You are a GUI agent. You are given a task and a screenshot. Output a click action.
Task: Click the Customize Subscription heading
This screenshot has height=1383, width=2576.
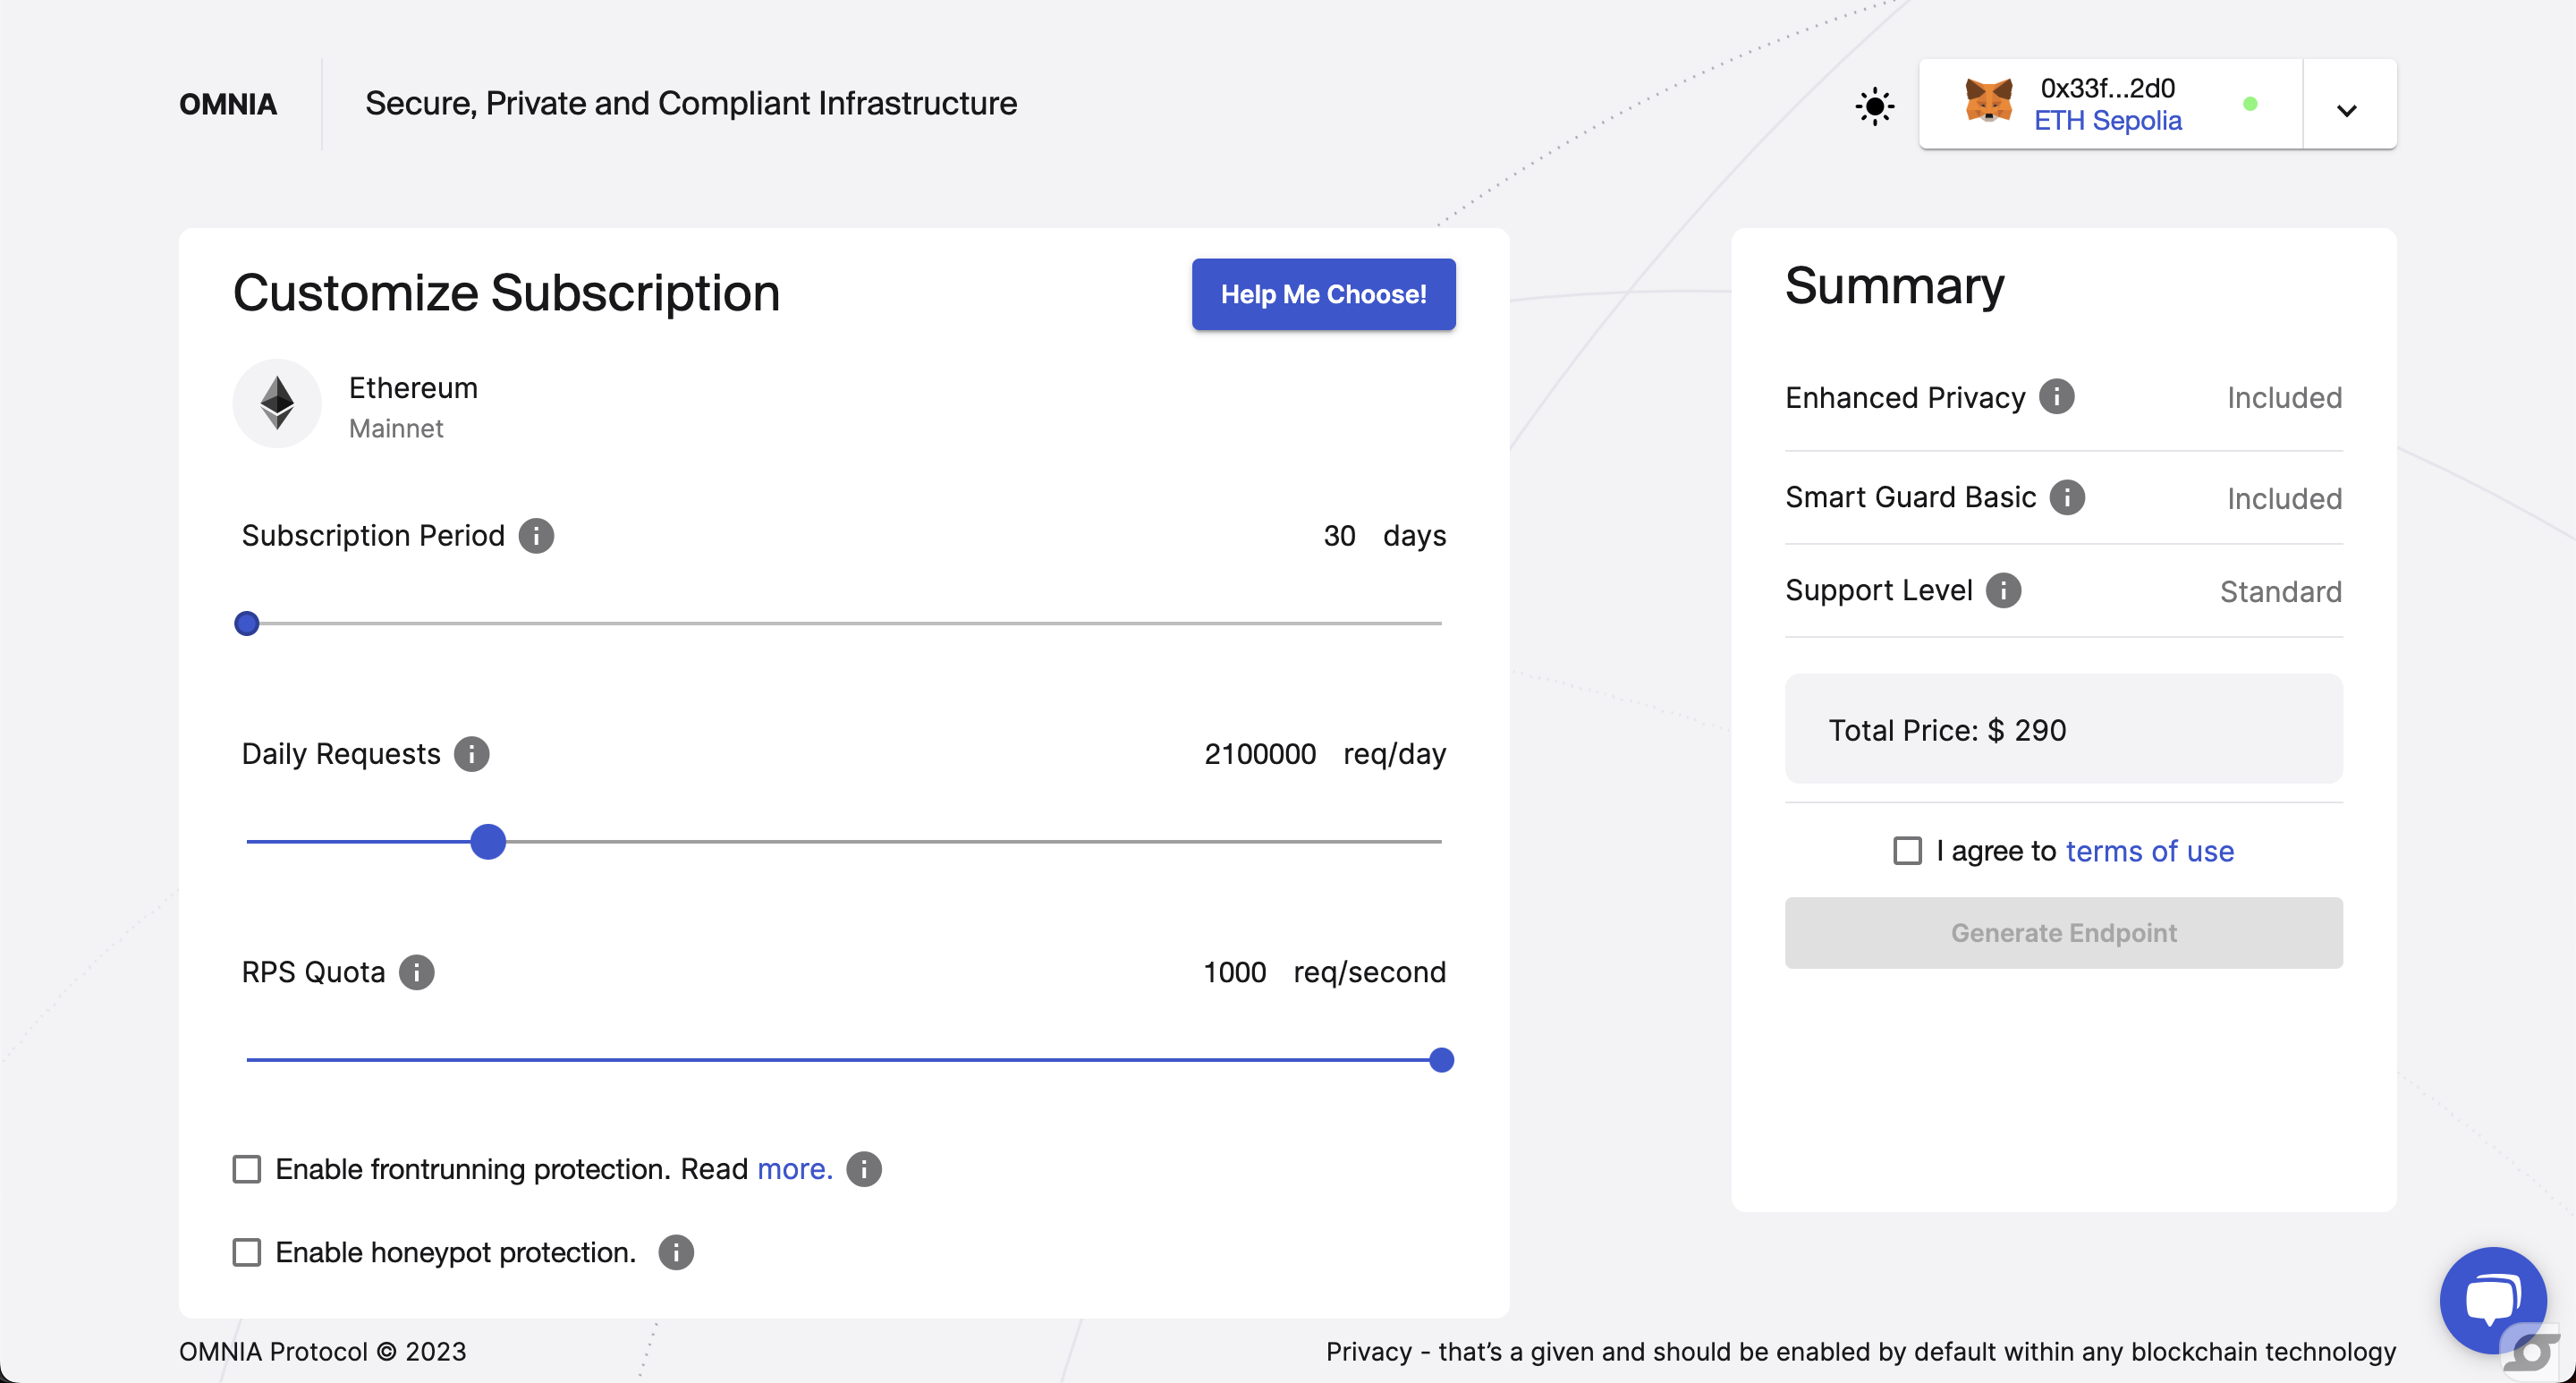tap(506, 294)
